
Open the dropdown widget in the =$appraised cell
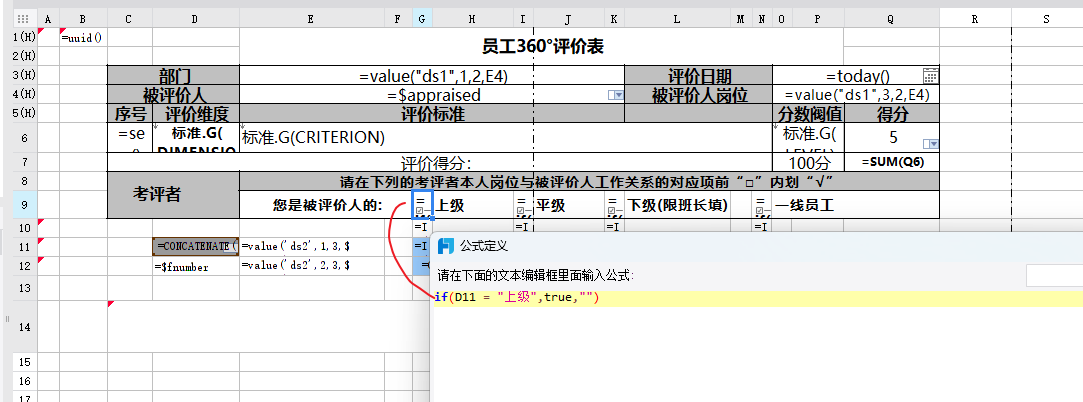(616, 95)
